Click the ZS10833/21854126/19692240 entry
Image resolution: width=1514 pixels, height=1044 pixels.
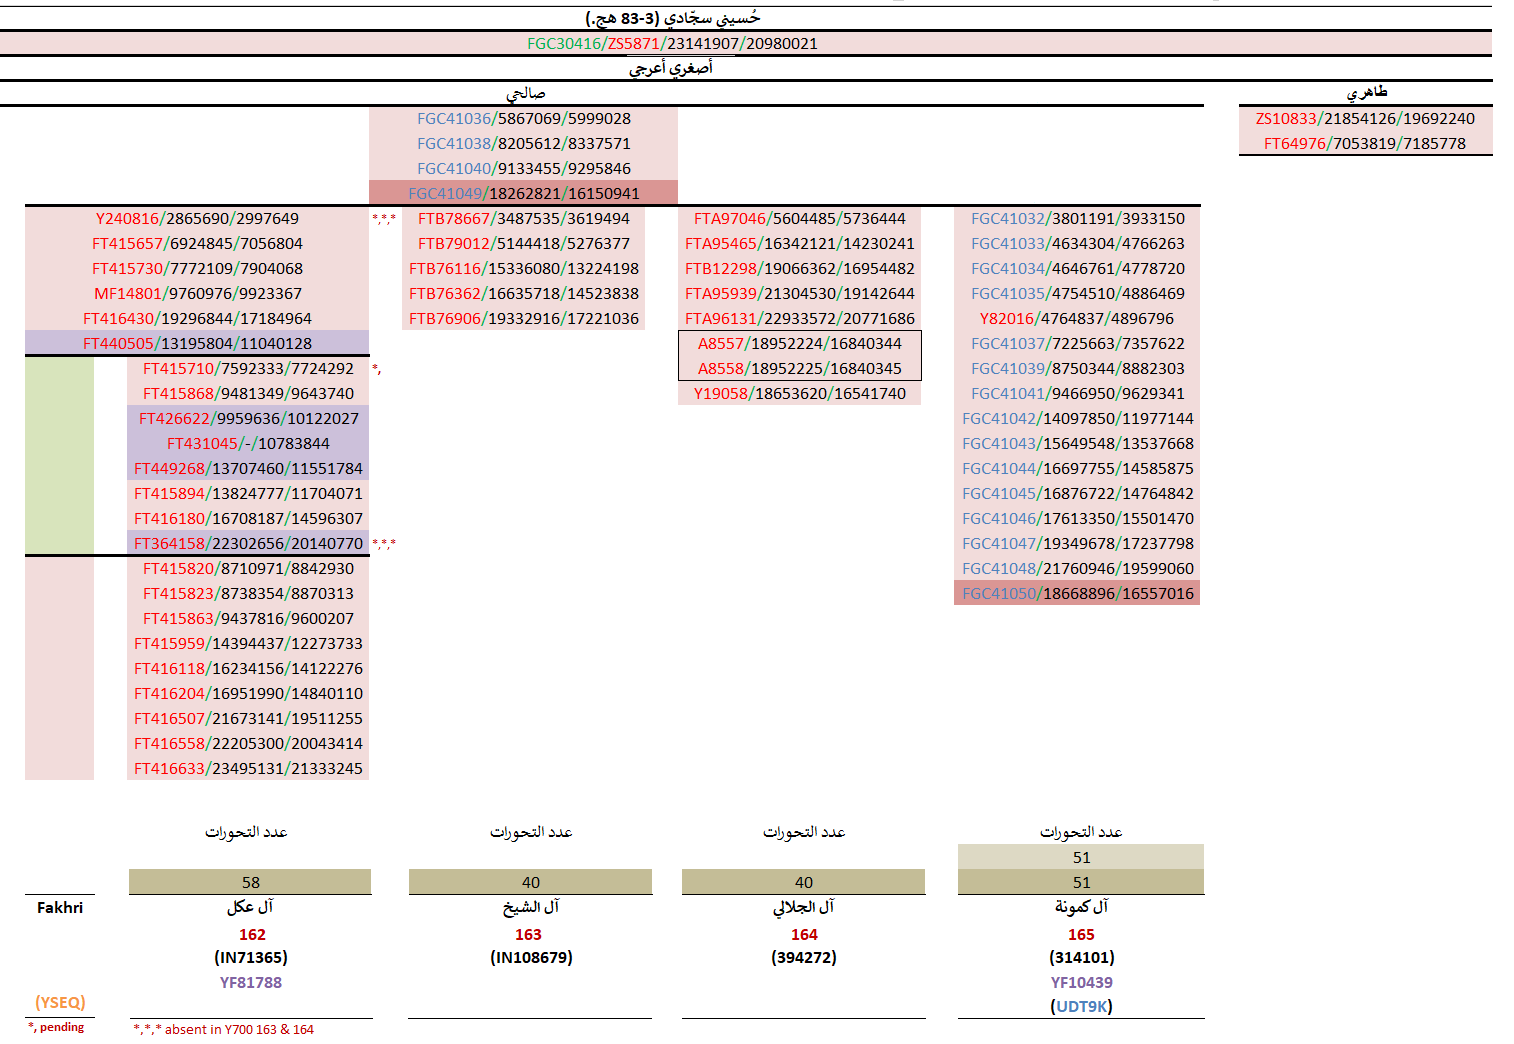(x=1365, y=118)
